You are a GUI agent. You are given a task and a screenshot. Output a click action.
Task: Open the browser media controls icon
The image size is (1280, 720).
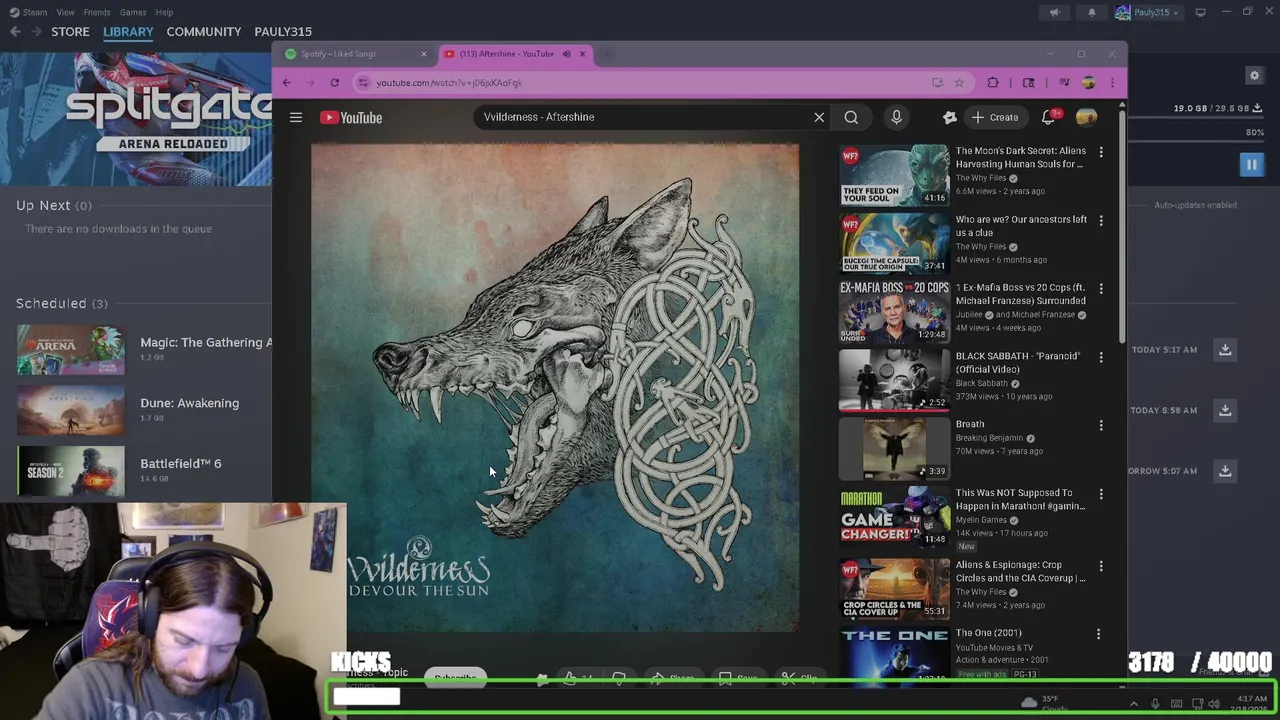[x=1064, y=83]
